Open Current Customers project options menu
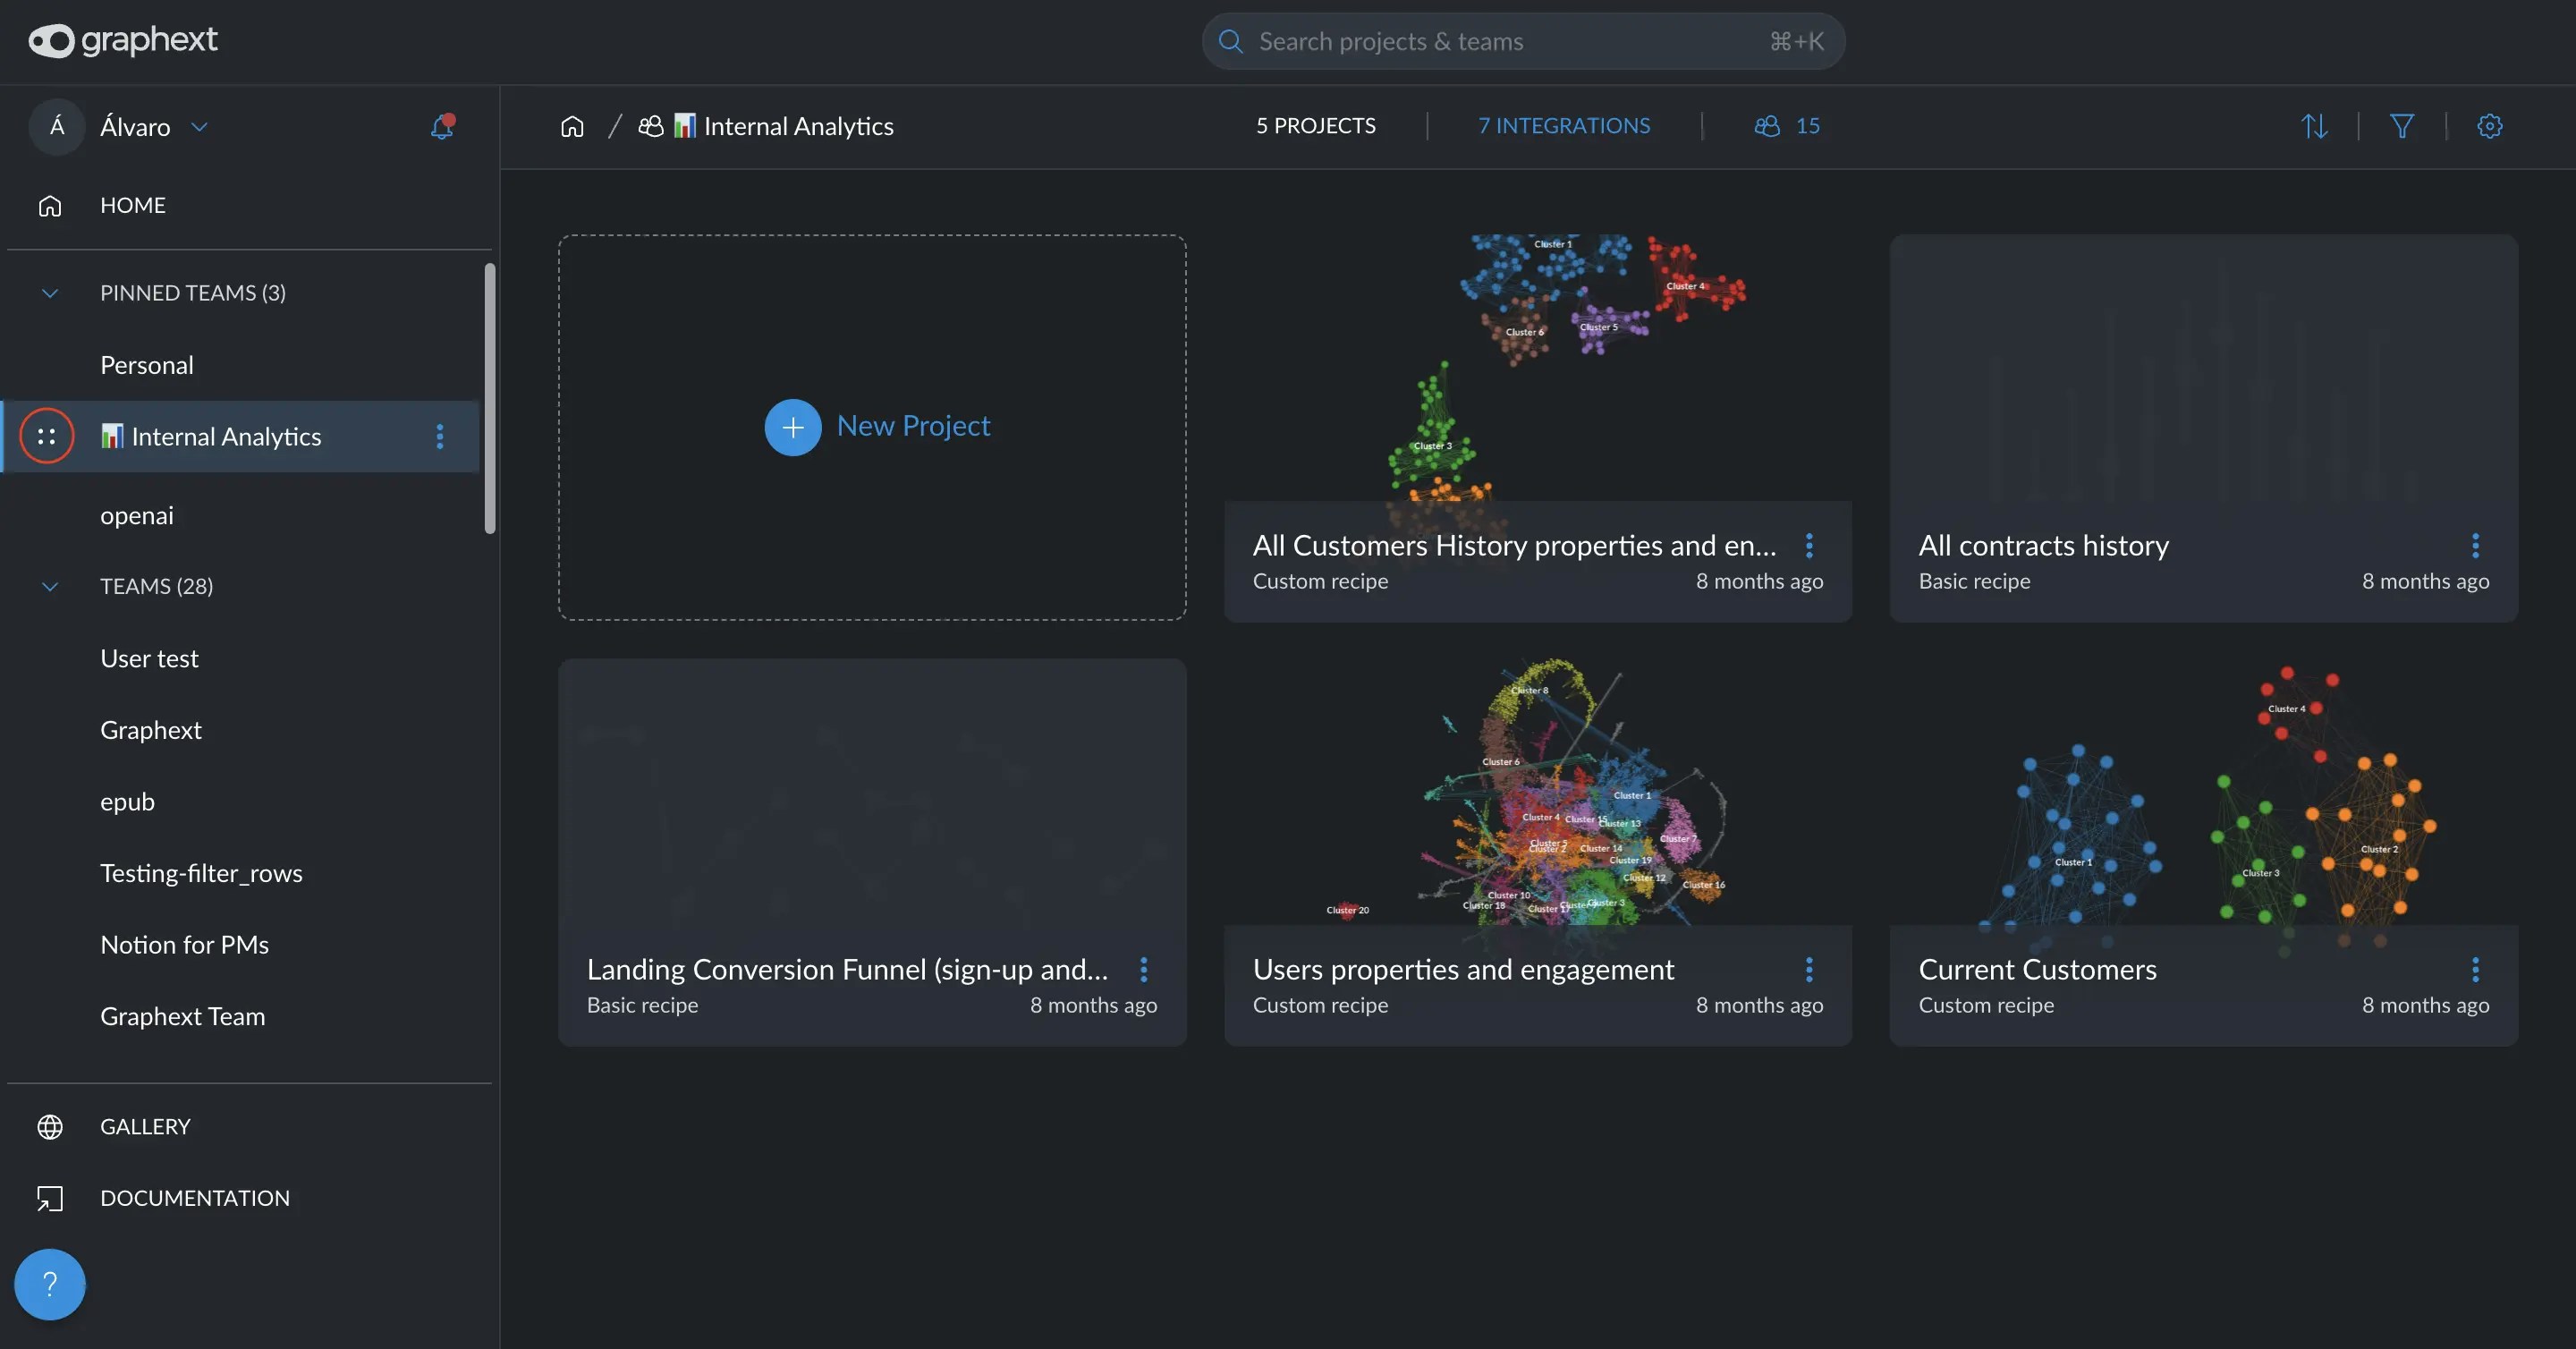The height and width of the screenshot is (1349, 2576). point(2475,969)
